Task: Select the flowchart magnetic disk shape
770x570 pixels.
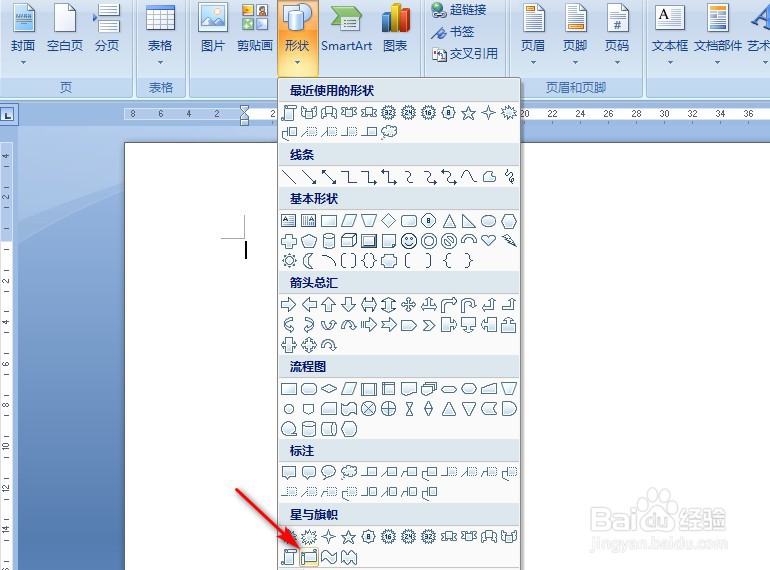Action: coord(309,429)
